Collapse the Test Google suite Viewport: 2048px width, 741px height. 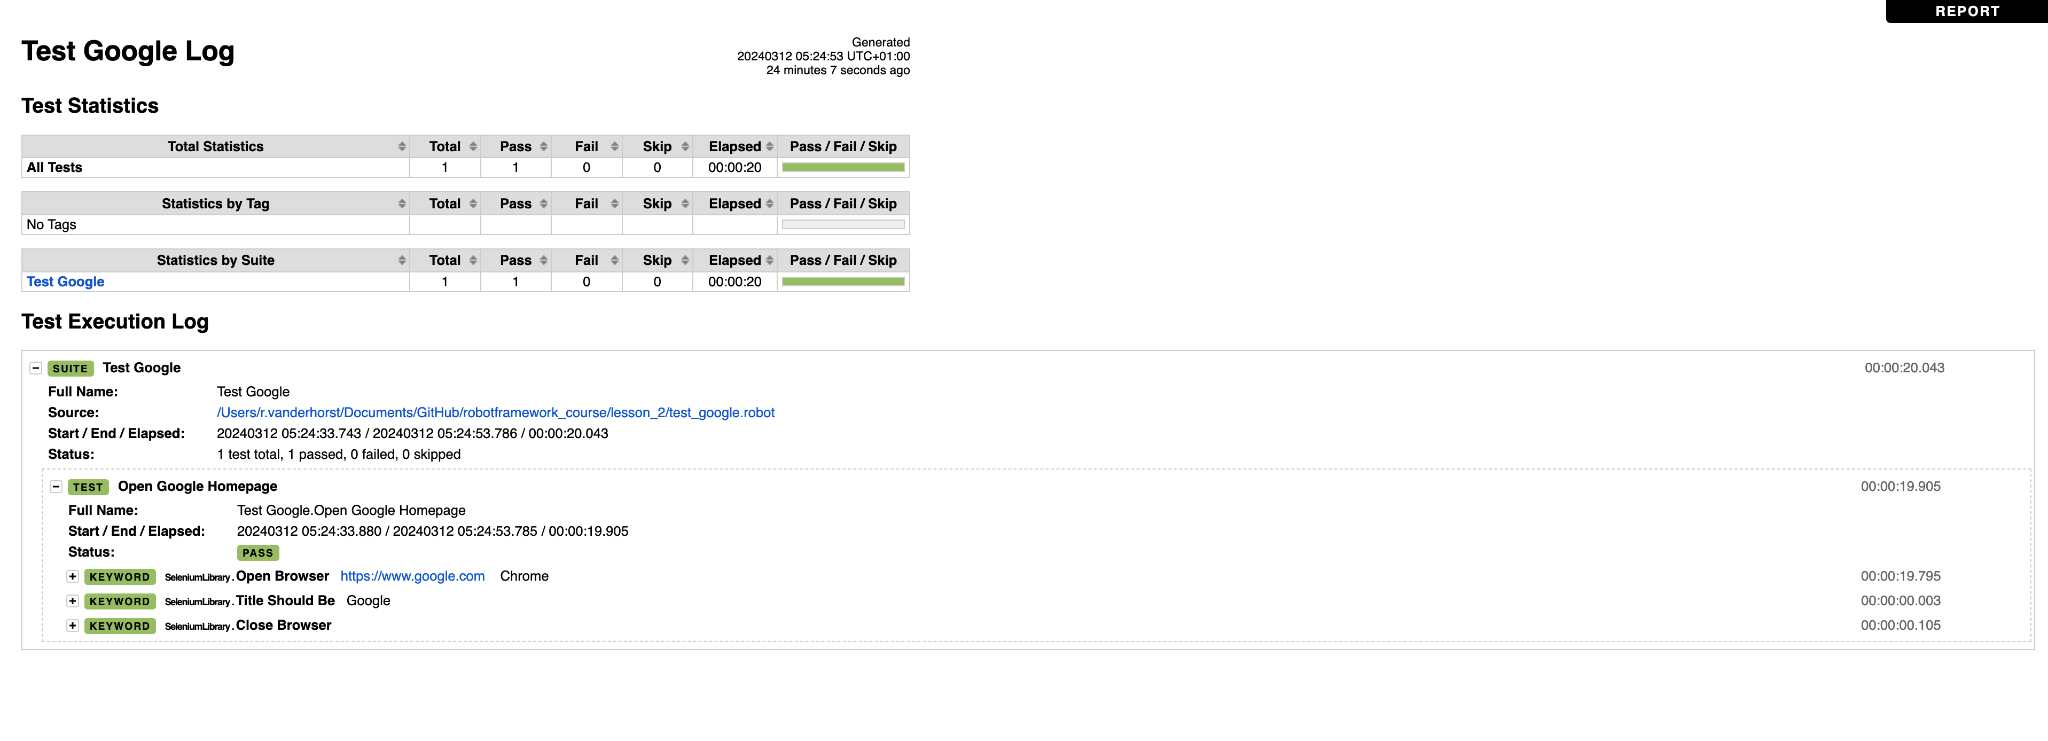[36, 368]
